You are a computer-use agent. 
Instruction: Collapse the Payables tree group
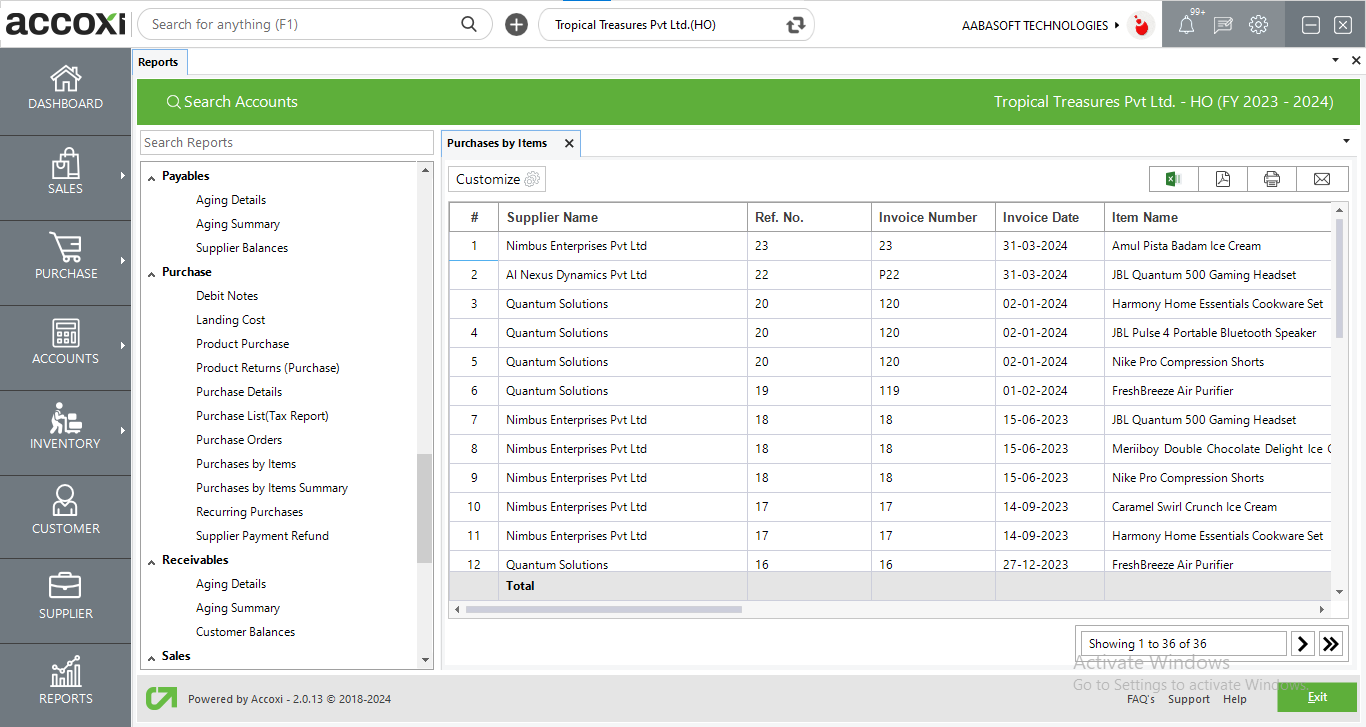[152, 177]
